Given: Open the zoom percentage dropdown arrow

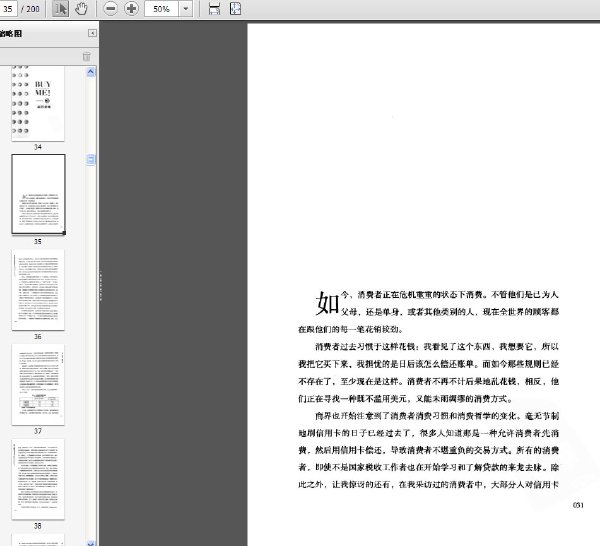Looking at the screenshot, I should 186,8.
